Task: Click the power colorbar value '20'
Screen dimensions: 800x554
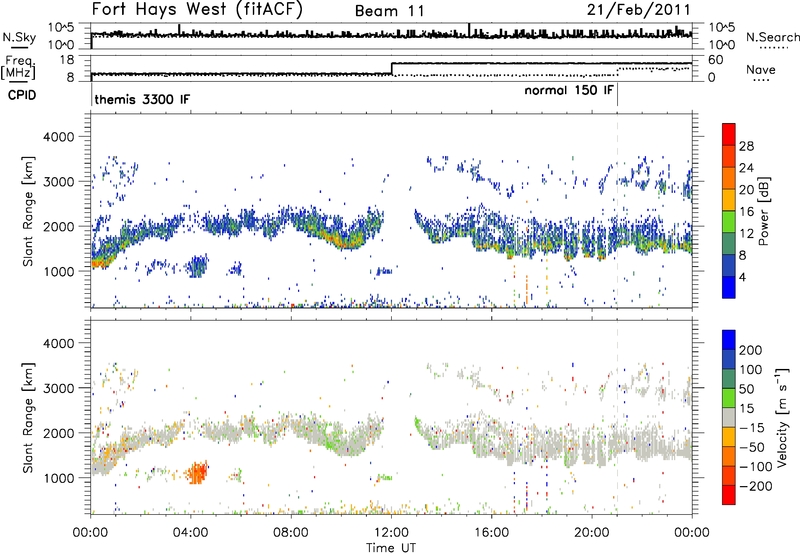Action: tap(746, 190)
